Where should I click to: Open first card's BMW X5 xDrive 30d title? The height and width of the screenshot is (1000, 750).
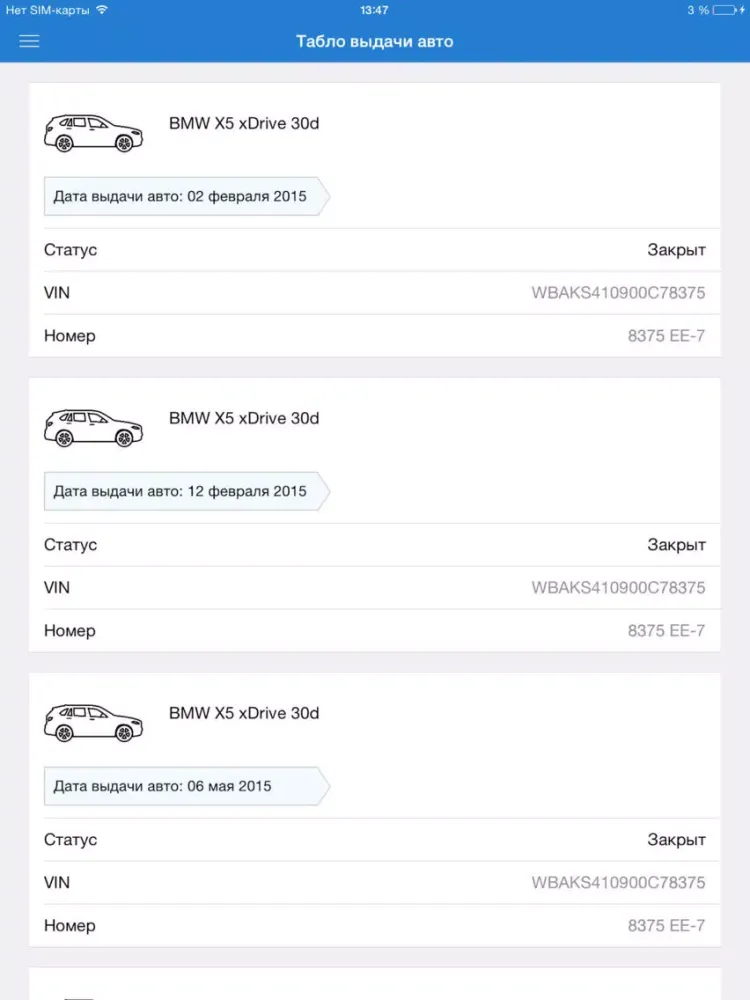pos(244,124)
